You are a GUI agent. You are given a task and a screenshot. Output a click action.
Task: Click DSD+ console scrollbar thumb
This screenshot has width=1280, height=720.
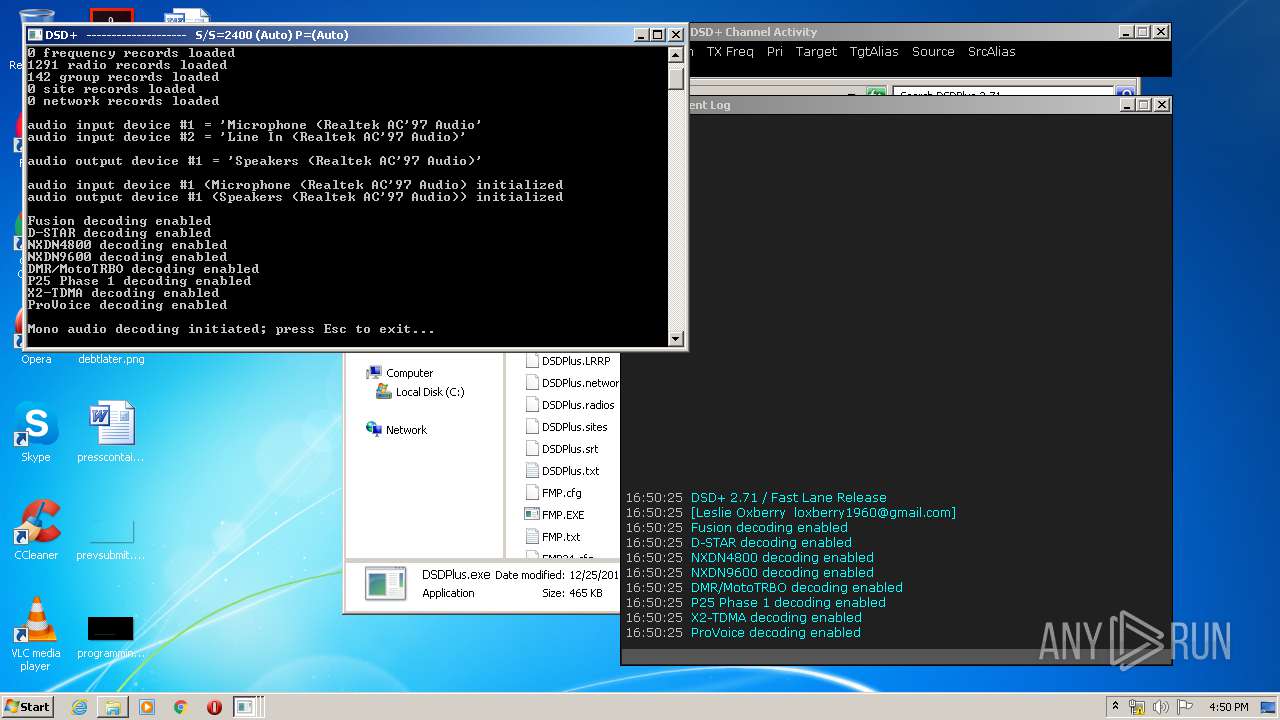[676, 77]
